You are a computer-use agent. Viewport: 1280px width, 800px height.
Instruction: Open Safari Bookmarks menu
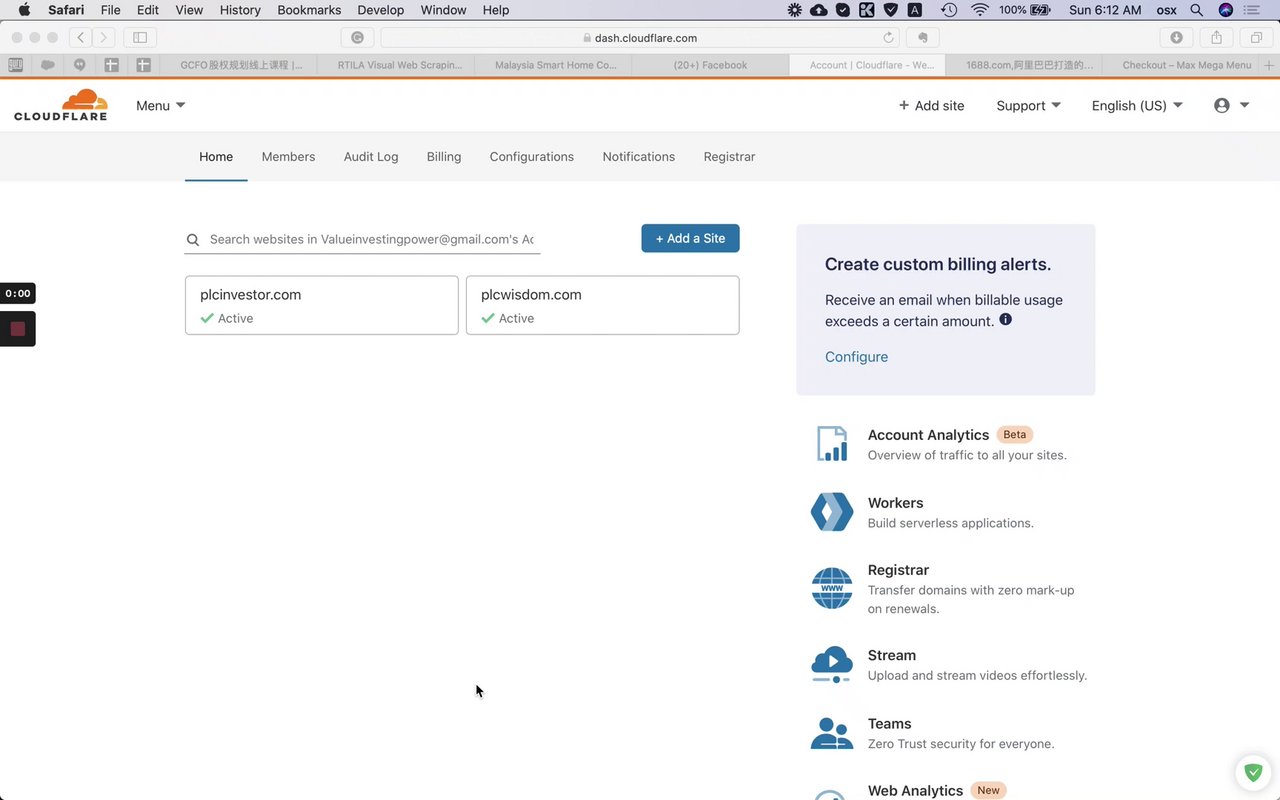pyautogui.click(x=309, y=10)
